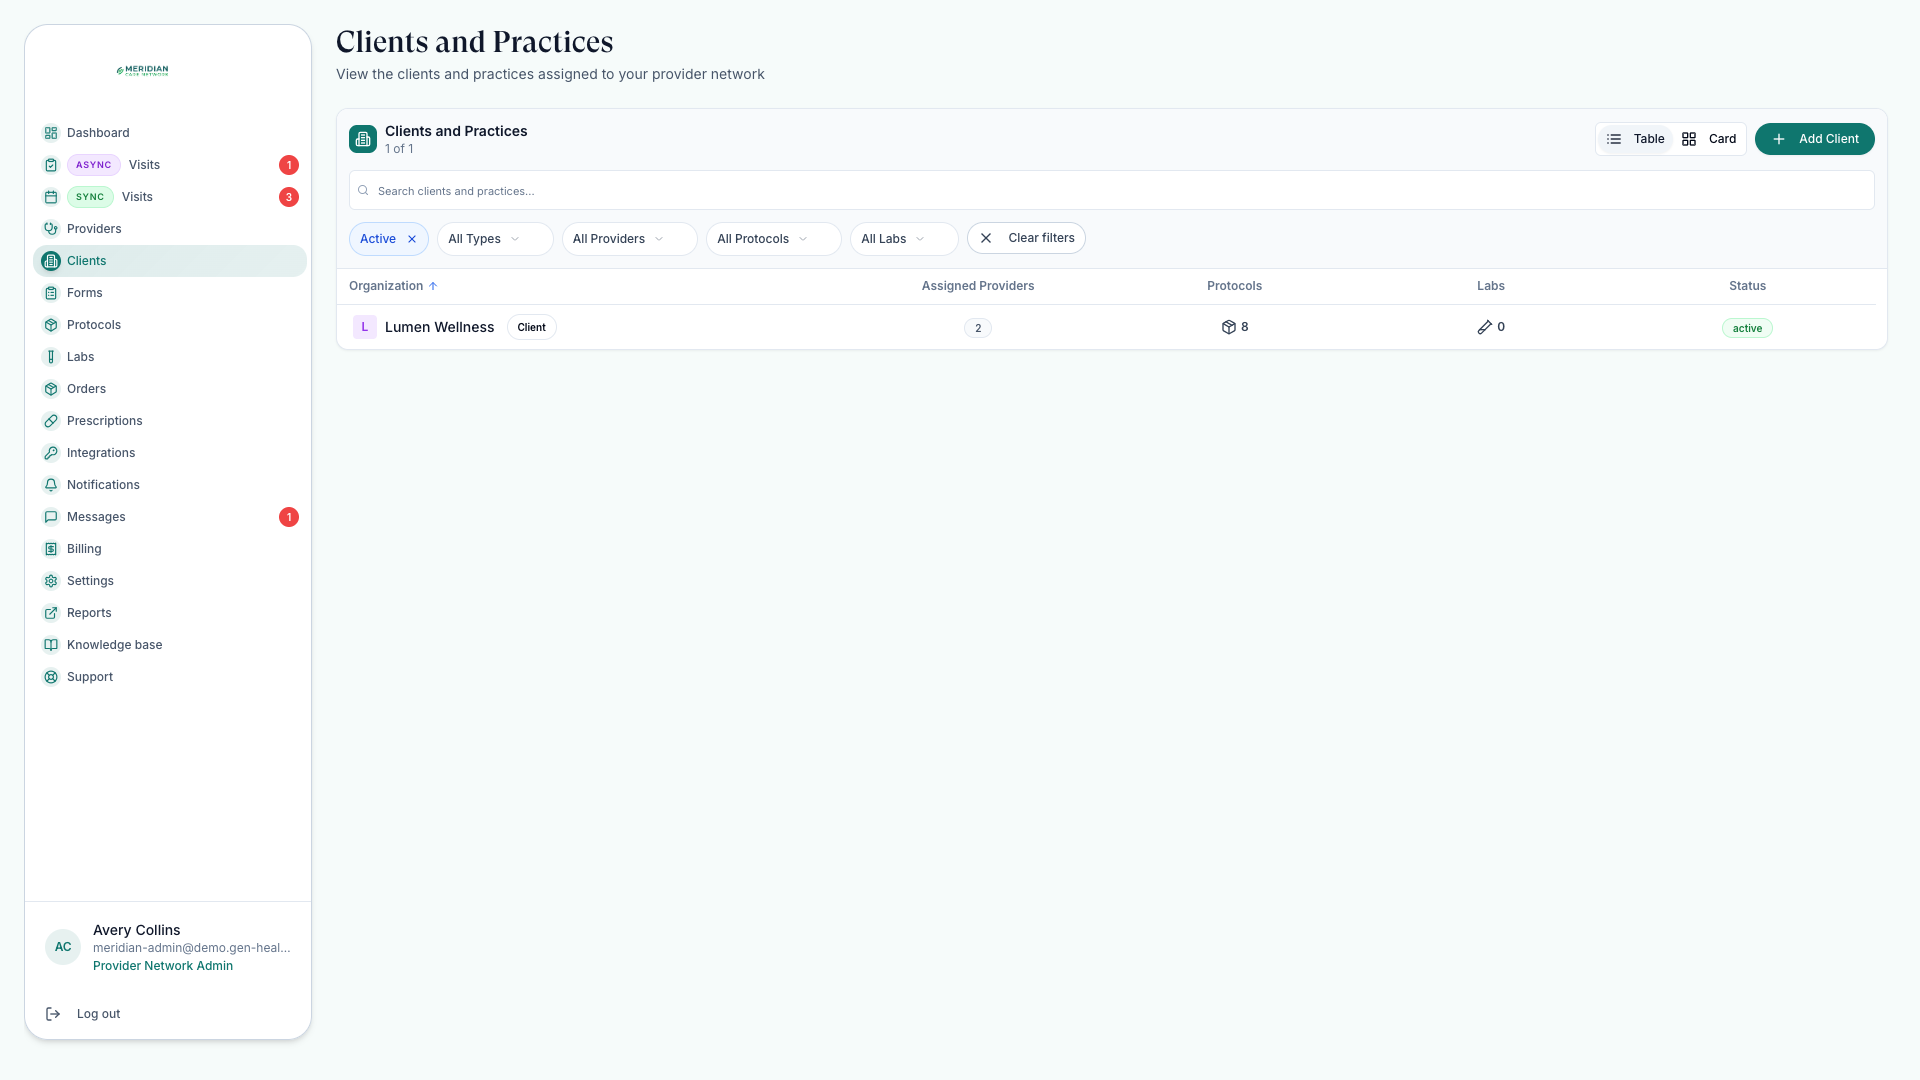1920x1080 pixels.
Task: Click the Log out arrow icon
Action: [x=53, y=1014]
